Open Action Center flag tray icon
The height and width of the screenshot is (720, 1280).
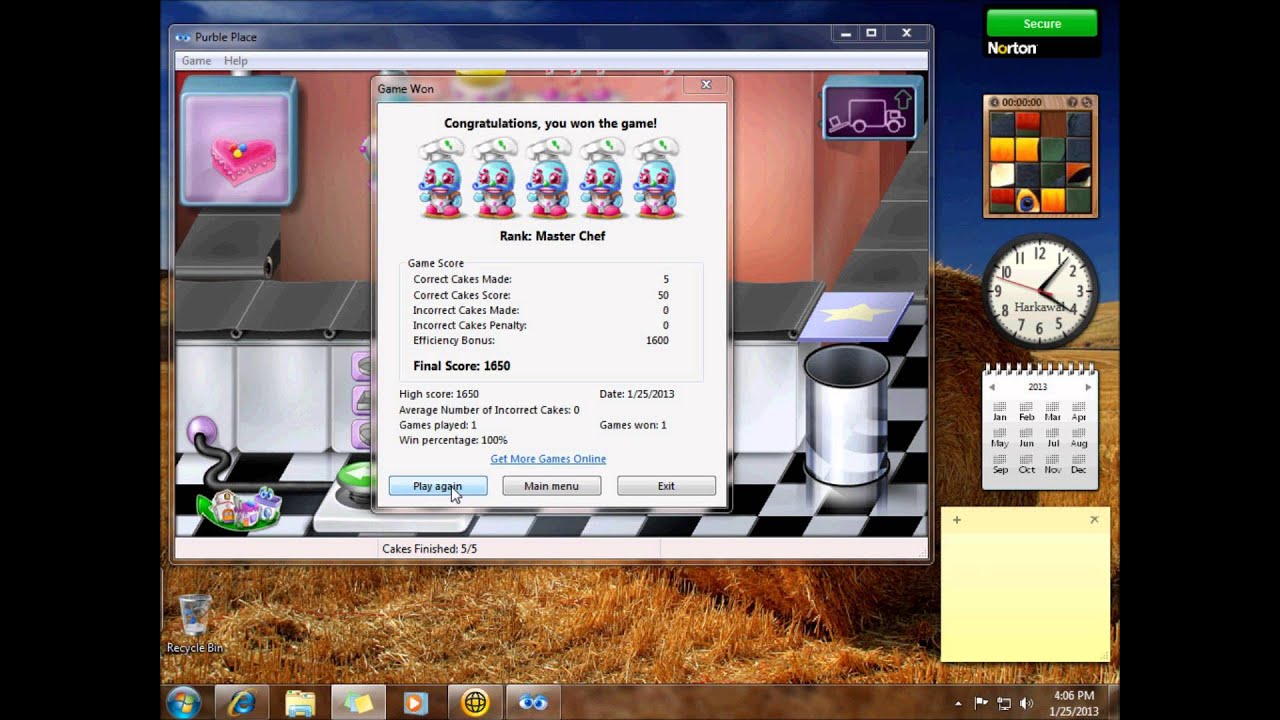click(982, 703)
